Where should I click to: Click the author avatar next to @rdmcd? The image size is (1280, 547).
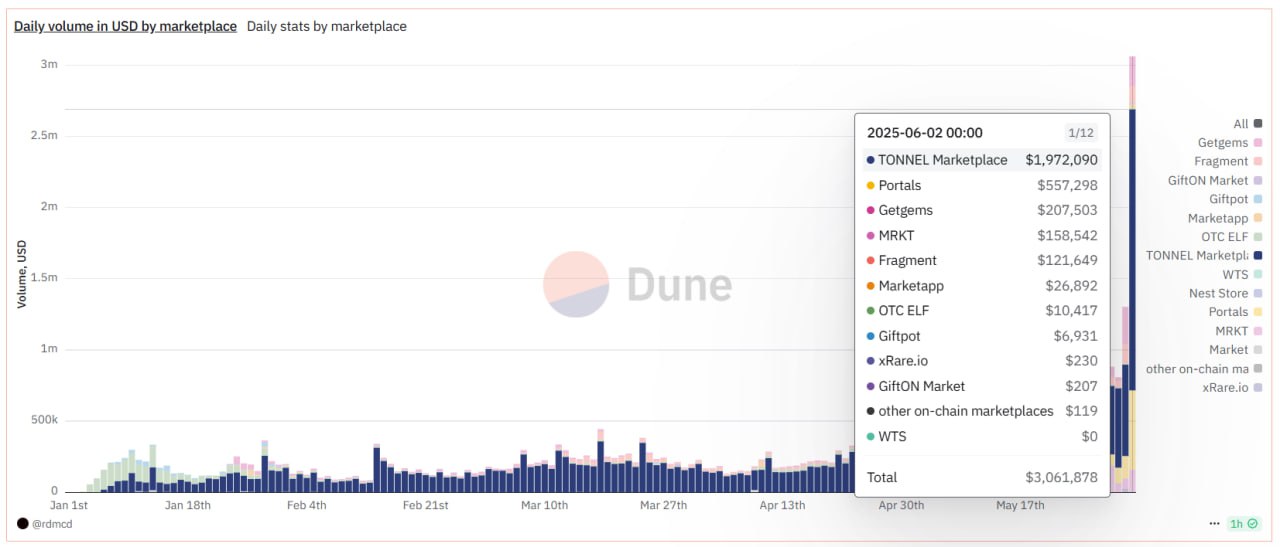point(23,524)
